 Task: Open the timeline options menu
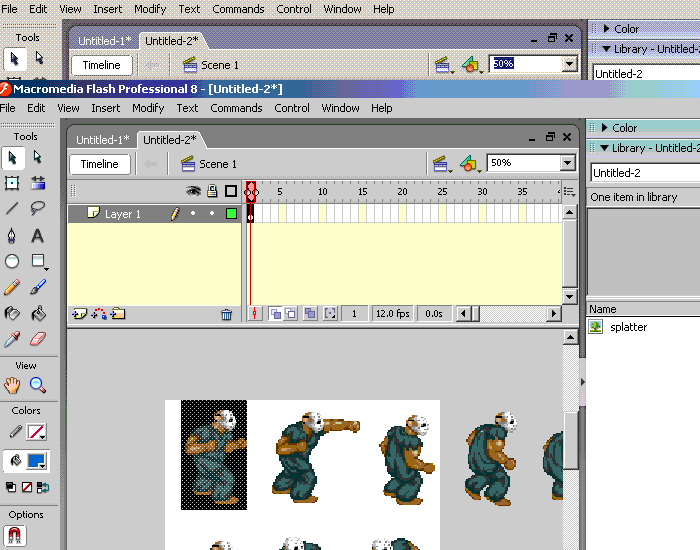(x=569, y=192)
